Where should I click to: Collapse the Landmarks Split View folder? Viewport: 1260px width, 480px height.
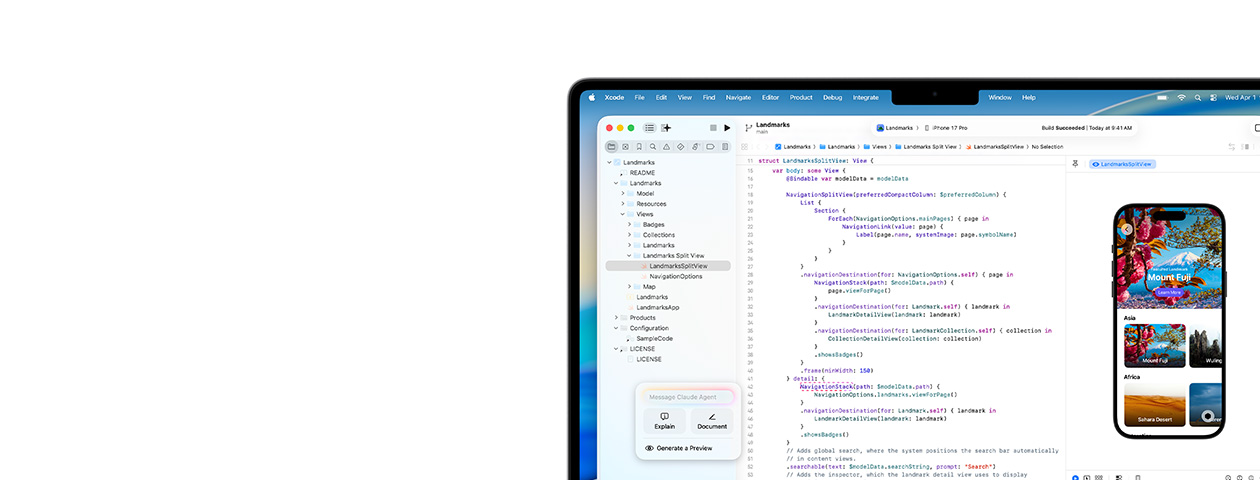pyautogui.click(x=629, y=255)
